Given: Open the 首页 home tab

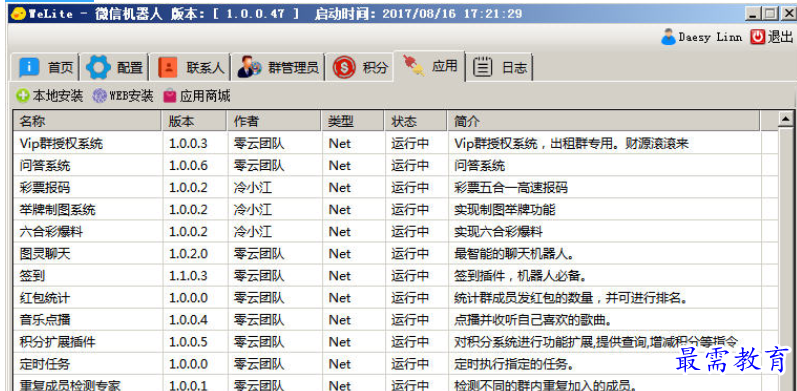Looking at the screenshot, I should point(45,67).
